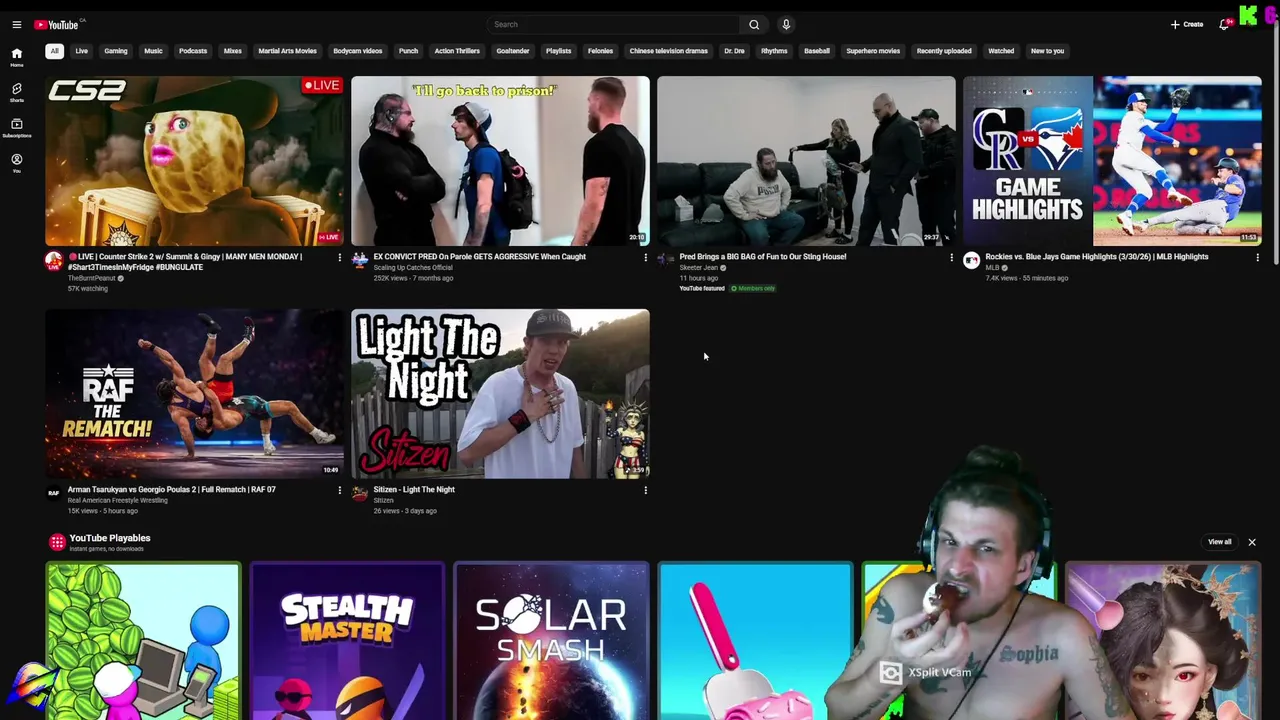Screen dimensions: 1280x720
Task: Select the Felonies filter chip
Action: click(600, 51)
